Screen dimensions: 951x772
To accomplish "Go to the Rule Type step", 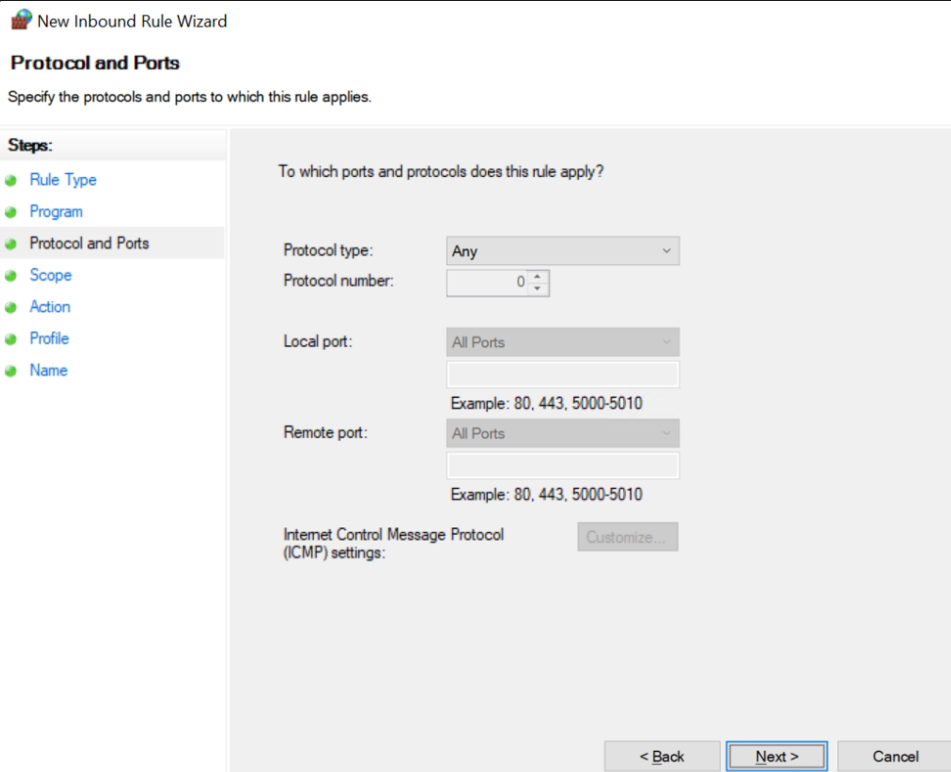I will tap(63, 180).
